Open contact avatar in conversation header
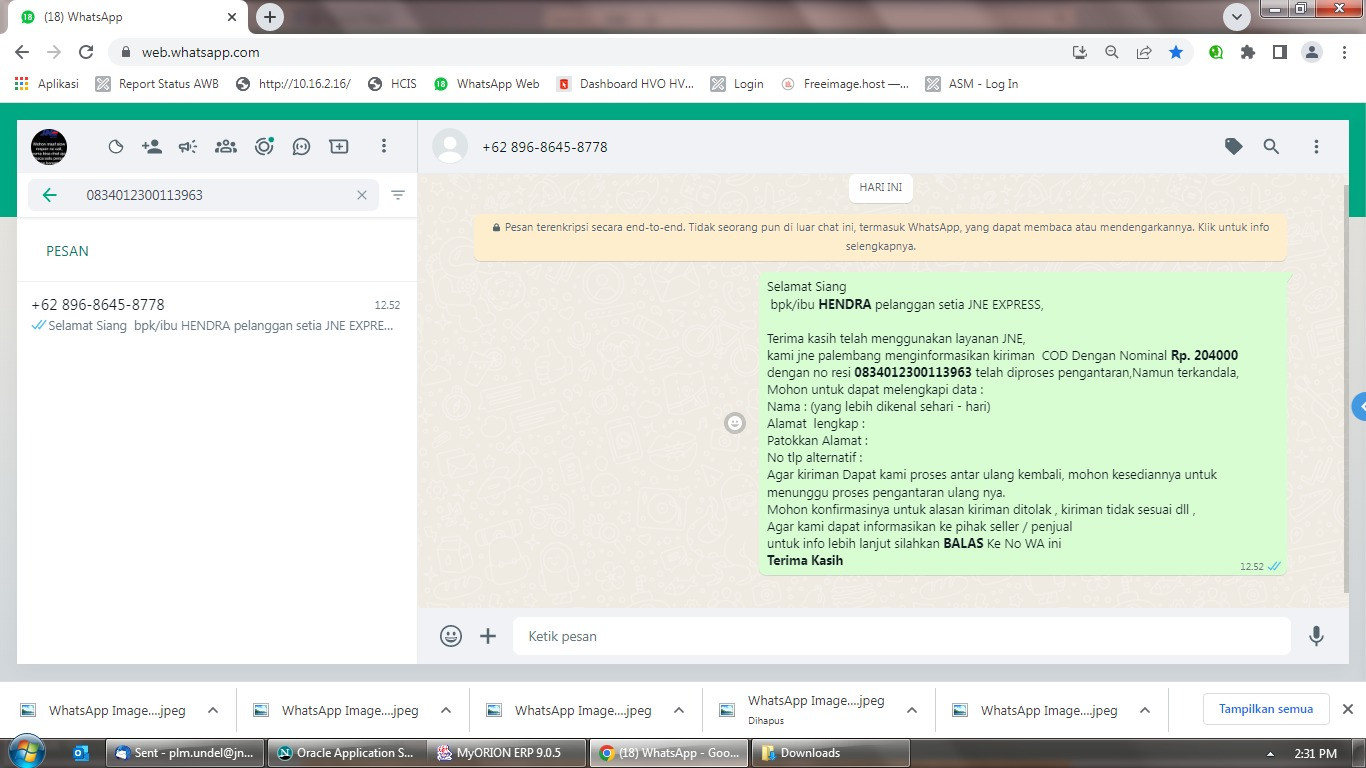This screenshot has width=1366, height=768. point(450,147)
